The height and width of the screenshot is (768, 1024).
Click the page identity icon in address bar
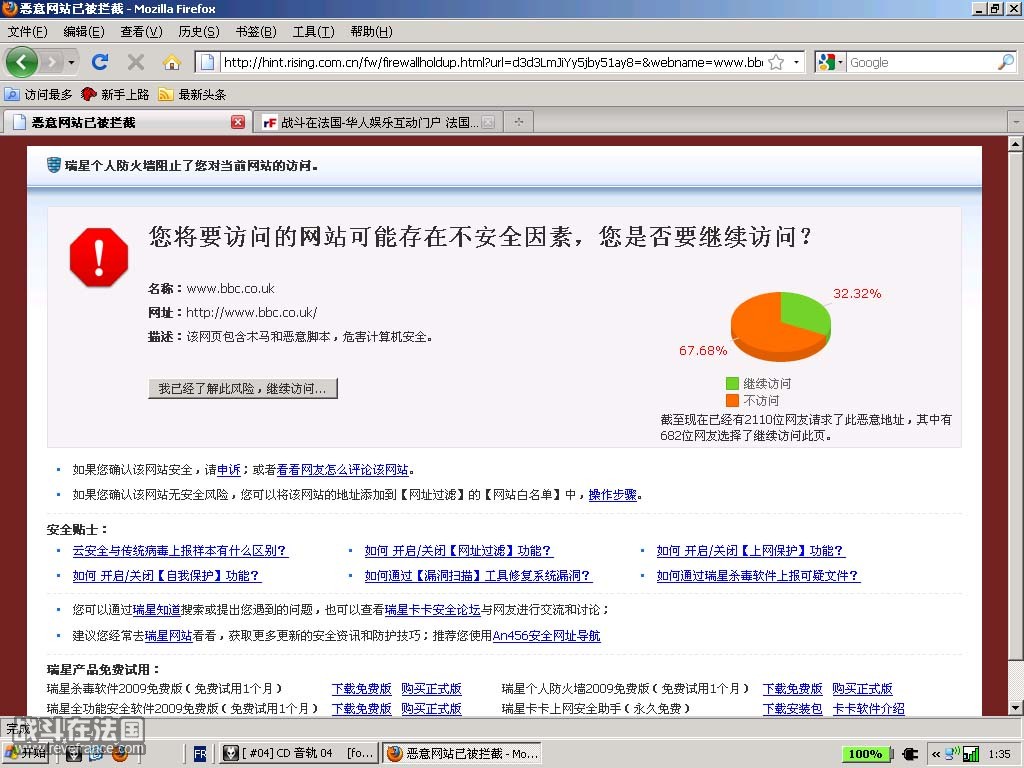(207, 62)
